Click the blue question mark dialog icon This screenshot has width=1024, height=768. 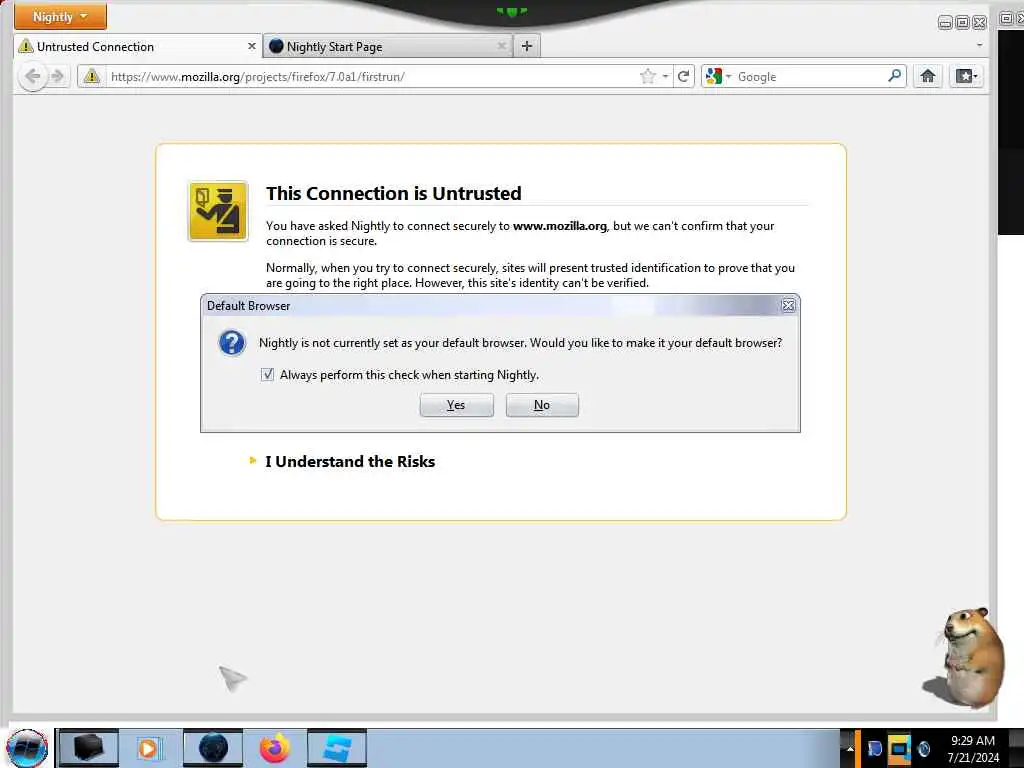(232, 343)
